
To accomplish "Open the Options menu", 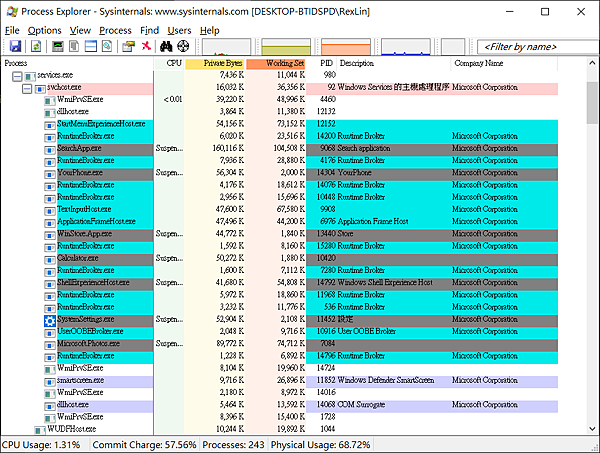I will [x=44, y=31].
